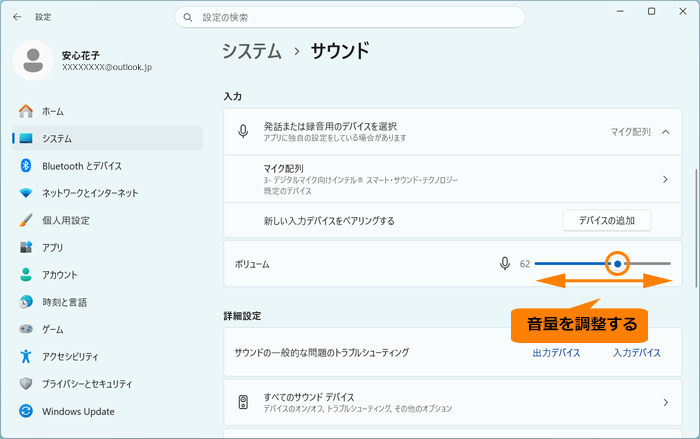Image resolution: width=700 pixels, height=439 pixels.
Task: Click システム breadcrumb link
Action: (x=252, y=51)
